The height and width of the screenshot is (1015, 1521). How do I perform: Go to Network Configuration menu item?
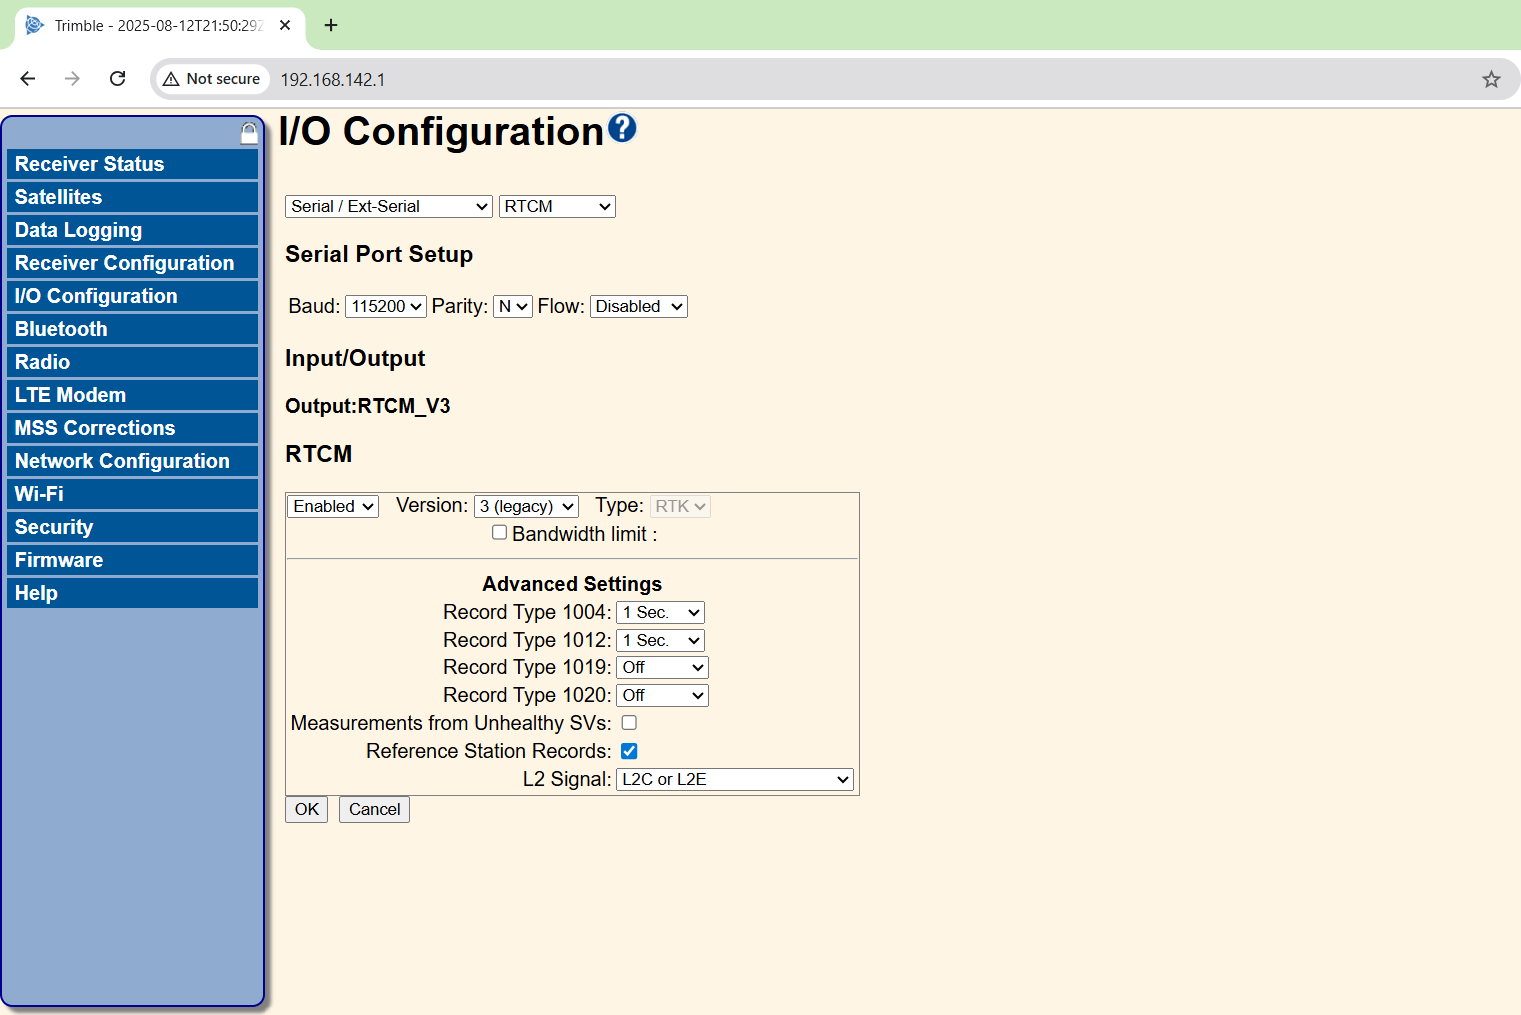tap(132, 461)
